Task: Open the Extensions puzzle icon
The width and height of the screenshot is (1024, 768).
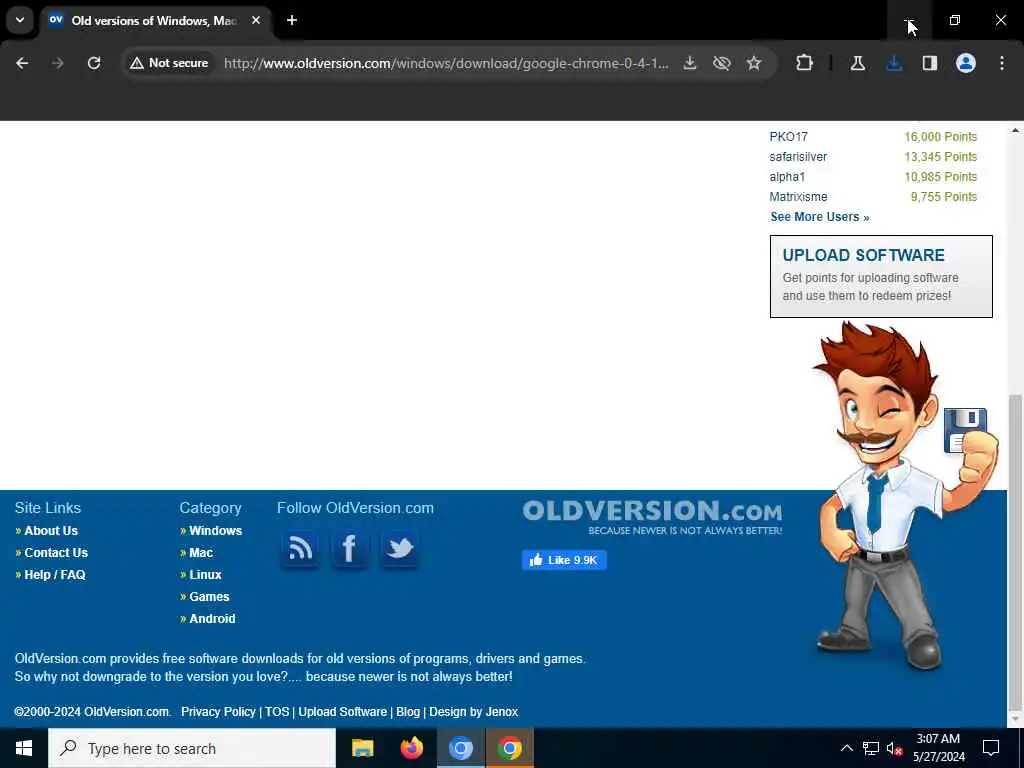Action: 805,63
